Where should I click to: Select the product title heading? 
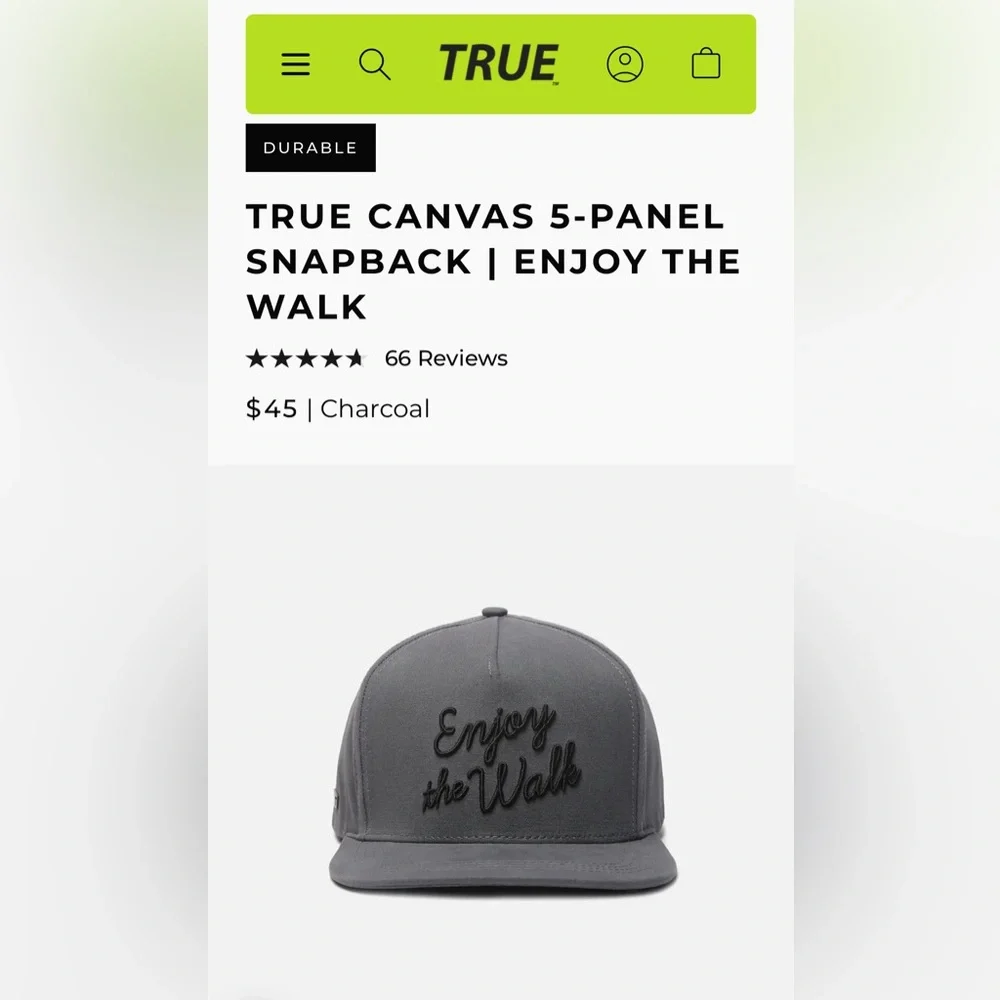(493, 261)
